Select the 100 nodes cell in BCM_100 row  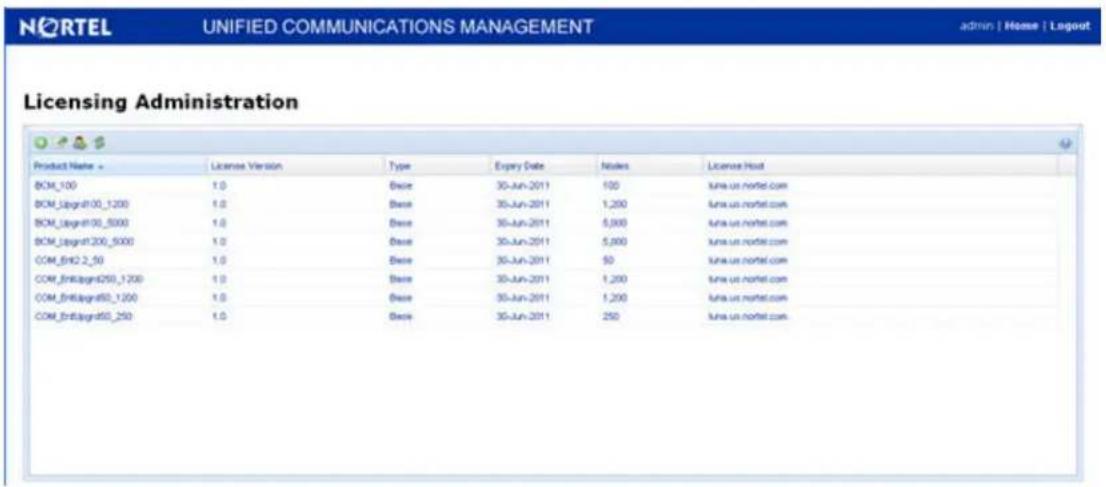[609, 186]
